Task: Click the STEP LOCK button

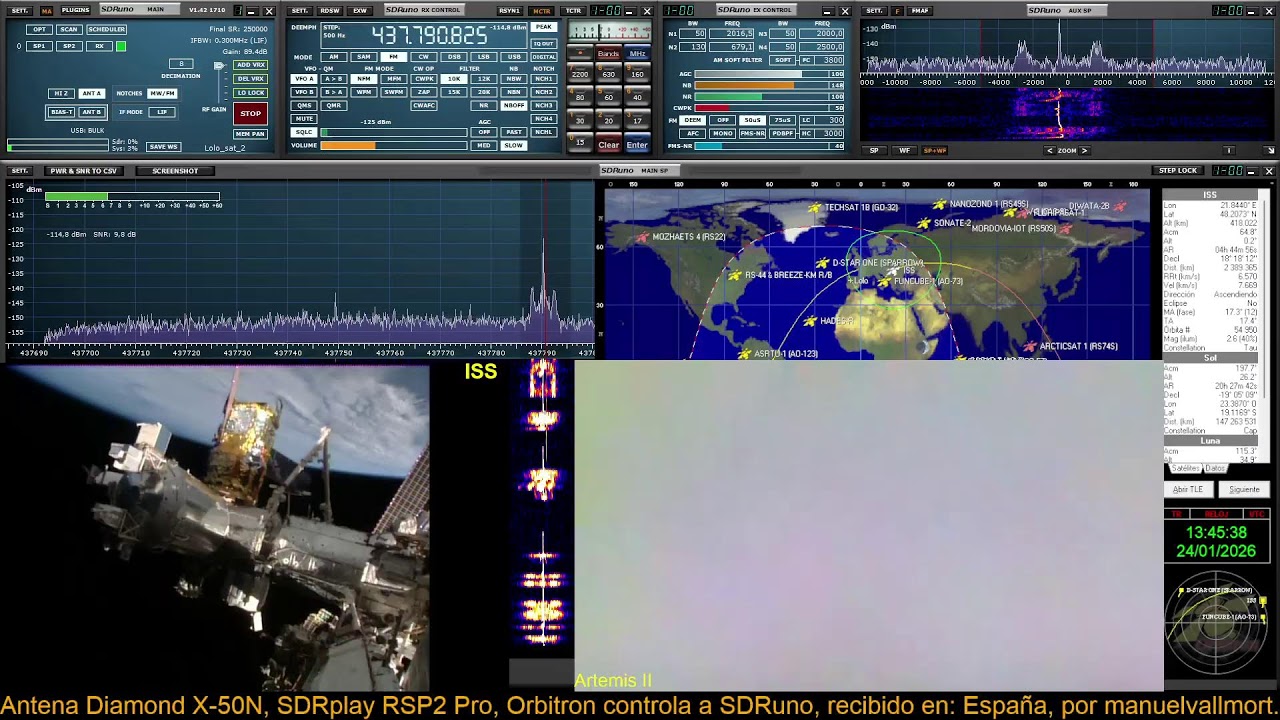Action: 1178,171
